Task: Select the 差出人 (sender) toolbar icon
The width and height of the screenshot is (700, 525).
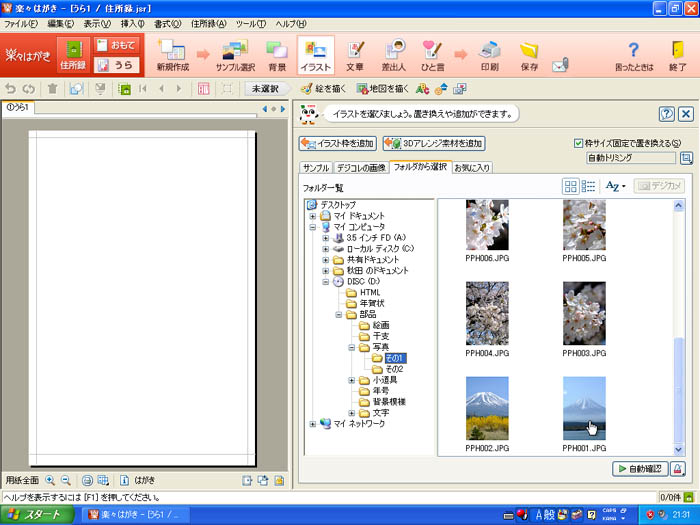Action: click(395, 54)
